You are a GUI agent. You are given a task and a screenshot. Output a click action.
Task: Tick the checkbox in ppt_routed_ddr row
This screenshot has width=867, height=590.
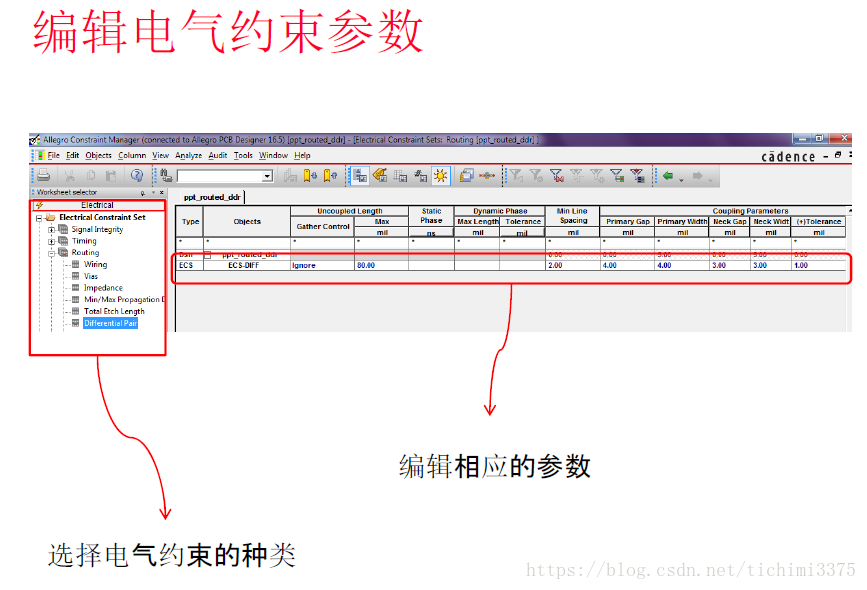[x=208, y=254]
